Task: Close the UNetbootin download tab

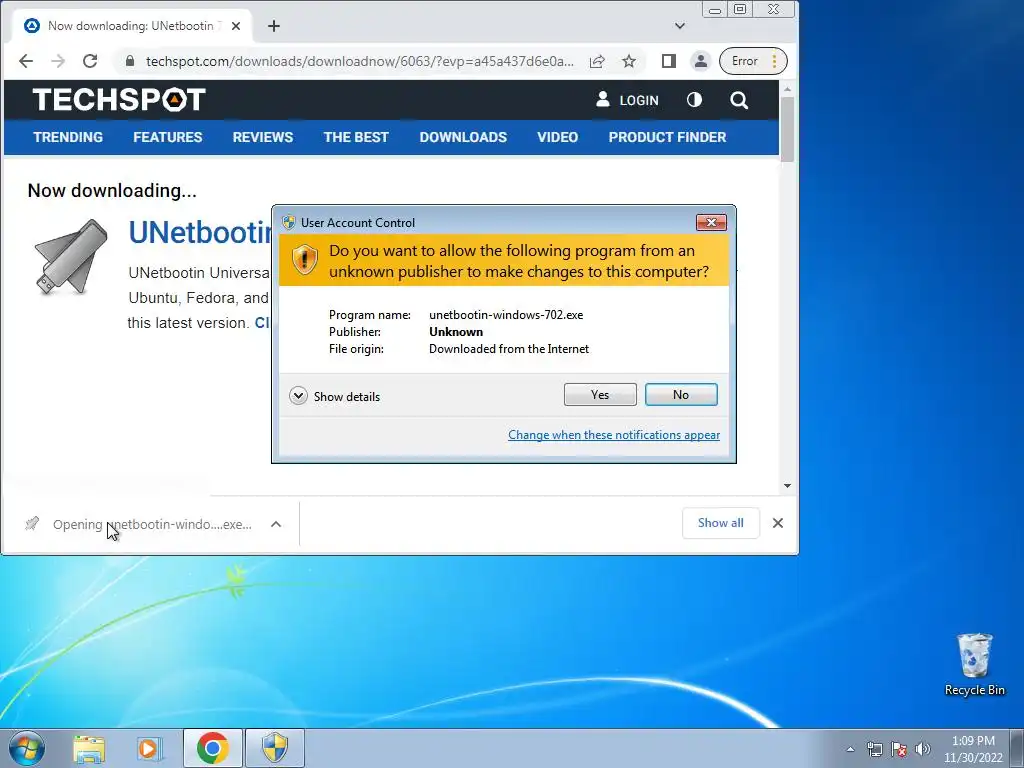Action: [x=236, y=26]
